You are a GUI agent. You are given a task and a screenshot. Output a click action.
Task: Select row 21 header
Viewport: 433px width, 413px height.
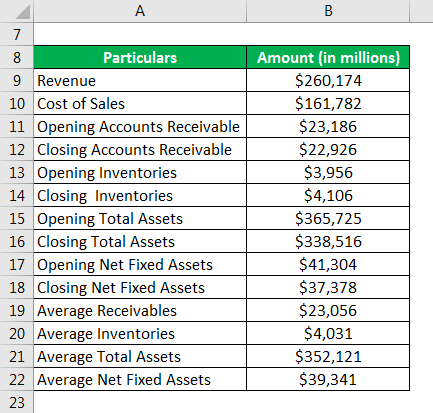[17, 356]
